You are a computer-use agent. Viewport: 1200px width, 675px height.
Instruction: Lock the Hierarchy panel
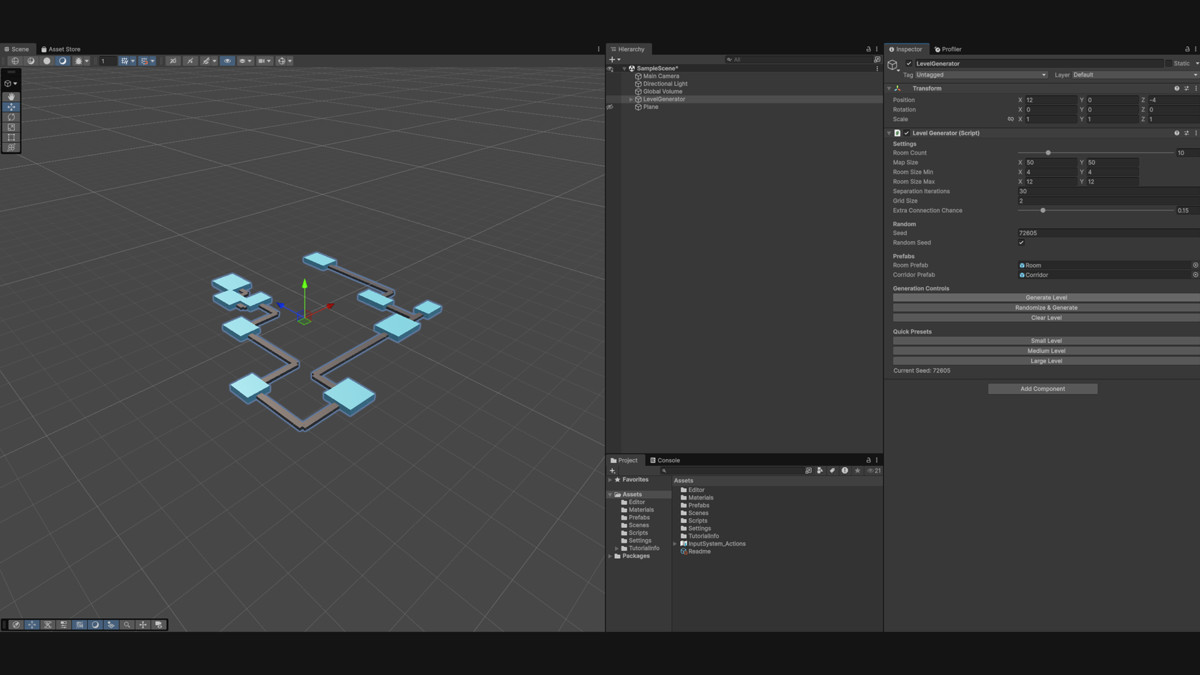(x=868, y=49)
